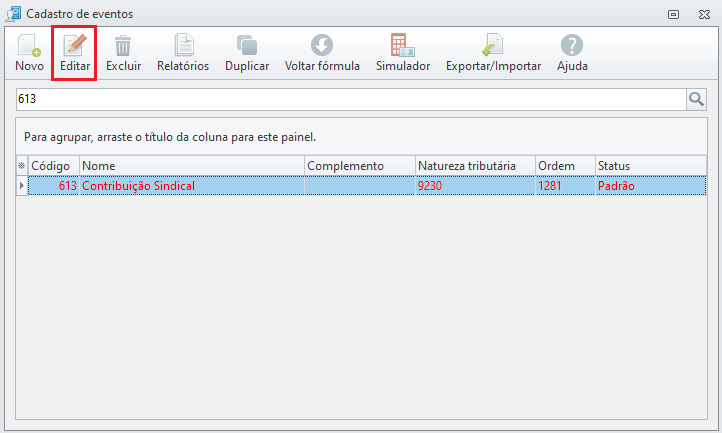Maximize the Cadastro de eventos window
This screenshot has height=433, width=722.
tap(673, 14)
